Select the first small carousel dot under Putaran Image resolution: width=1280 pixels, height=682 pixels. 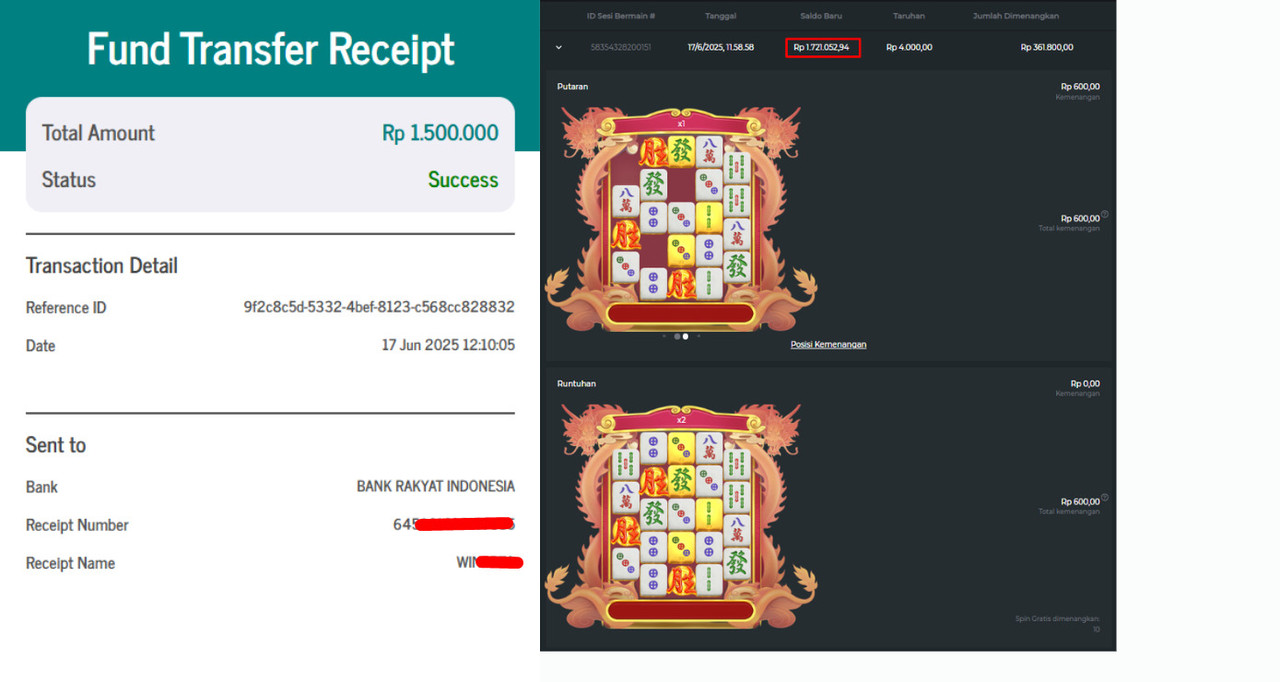[x=664, y=336]
